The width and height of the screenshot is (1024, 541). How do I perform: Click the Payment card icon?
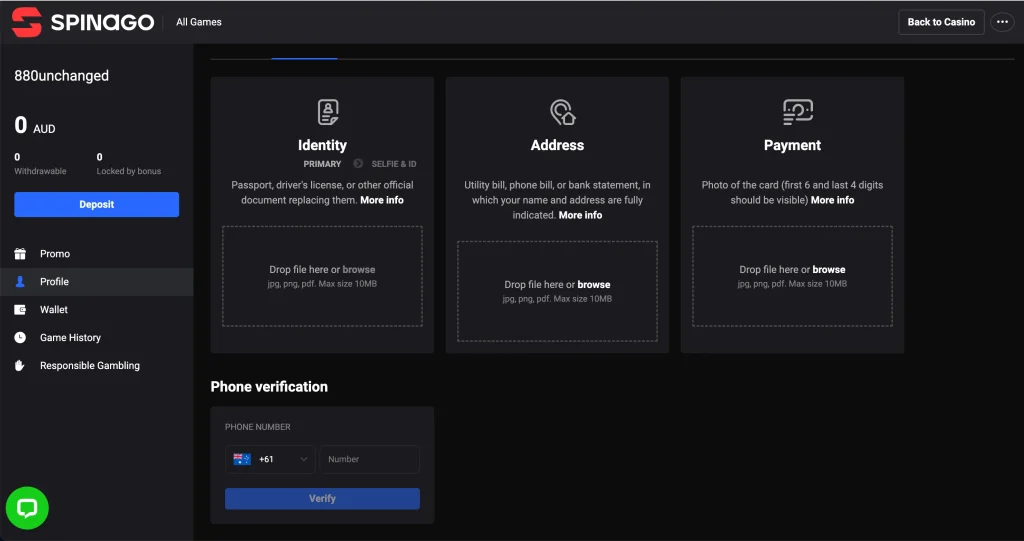[x=797, y=112]
